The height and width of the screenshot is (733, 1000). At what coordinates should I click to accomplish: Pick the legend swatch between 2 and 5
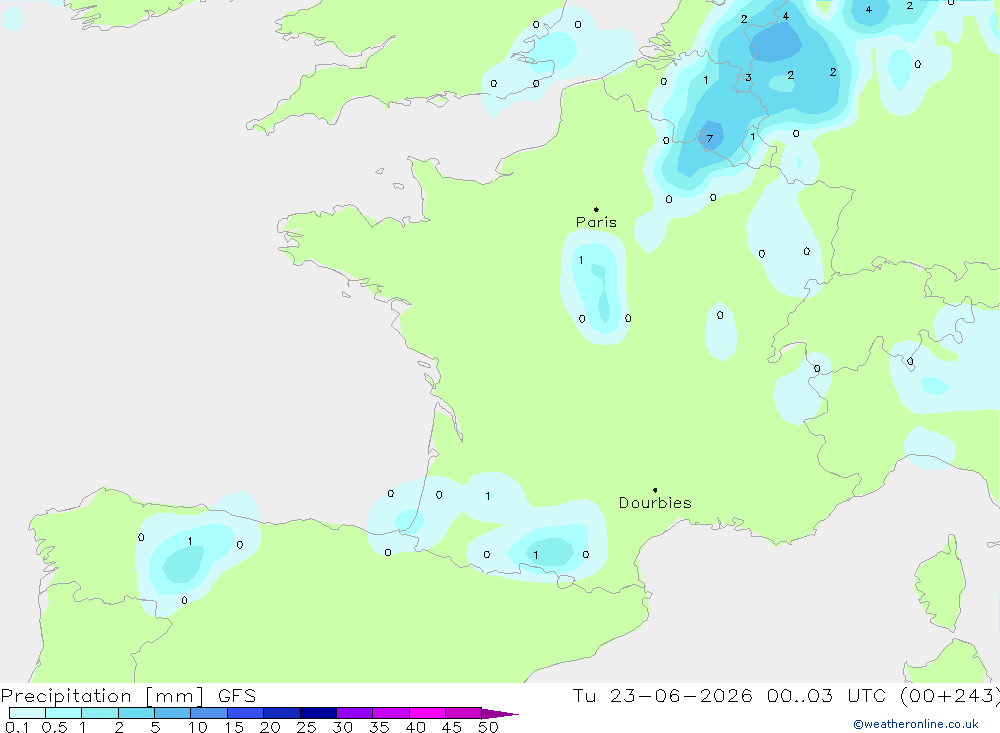(136, 713)
